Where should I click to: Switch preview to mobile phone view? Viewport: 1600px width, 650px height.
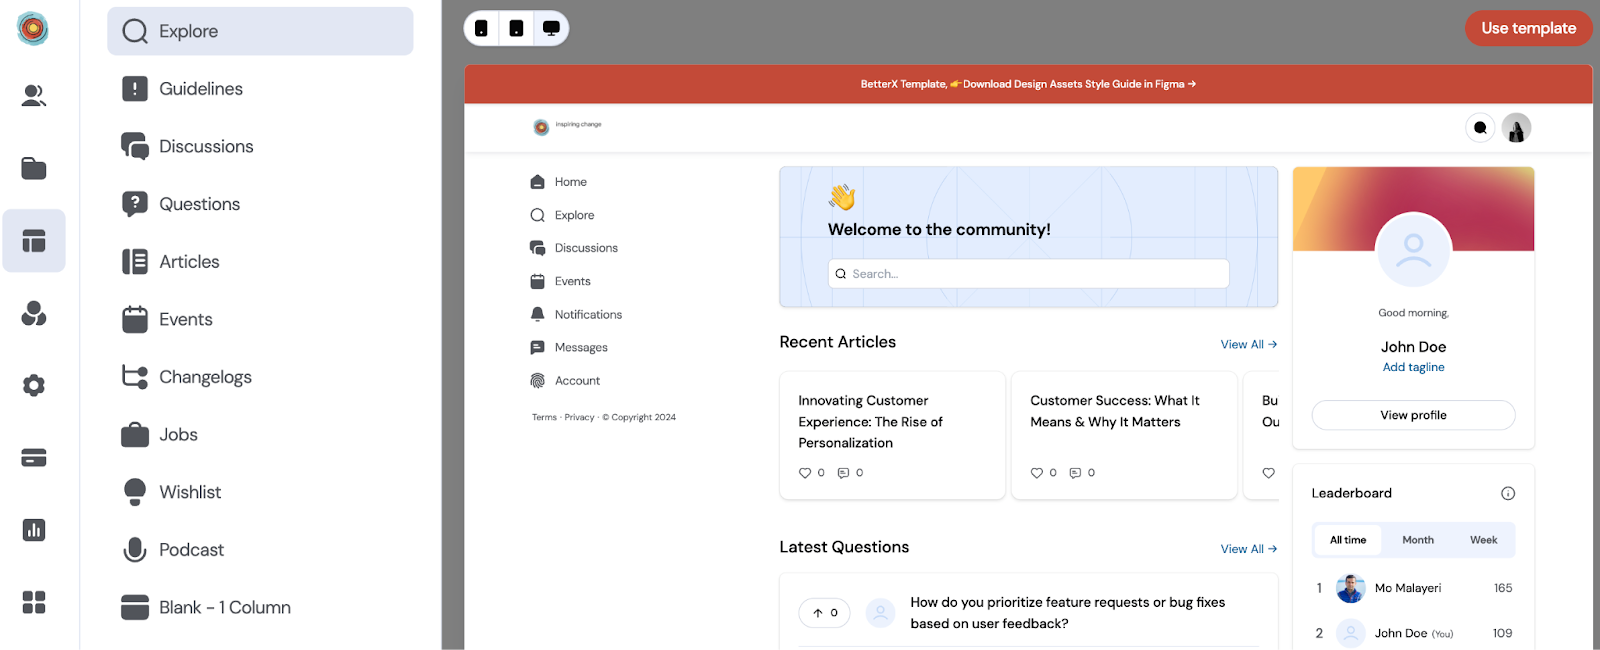point(481,28)
